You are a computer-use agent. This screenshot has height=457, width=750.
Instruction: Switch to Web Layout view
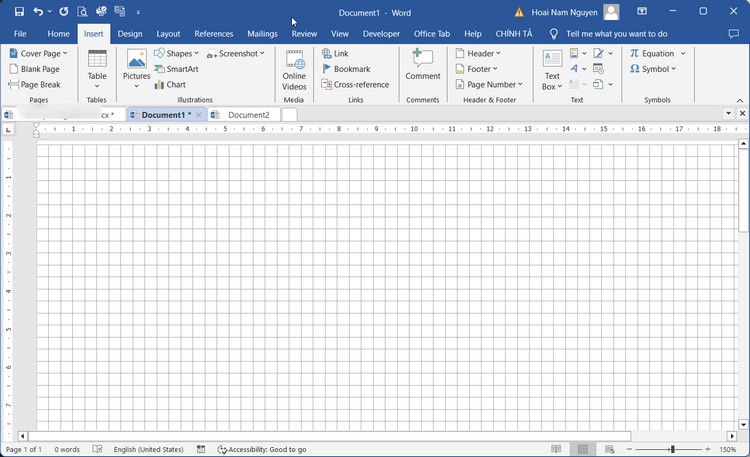click(609, 449)
